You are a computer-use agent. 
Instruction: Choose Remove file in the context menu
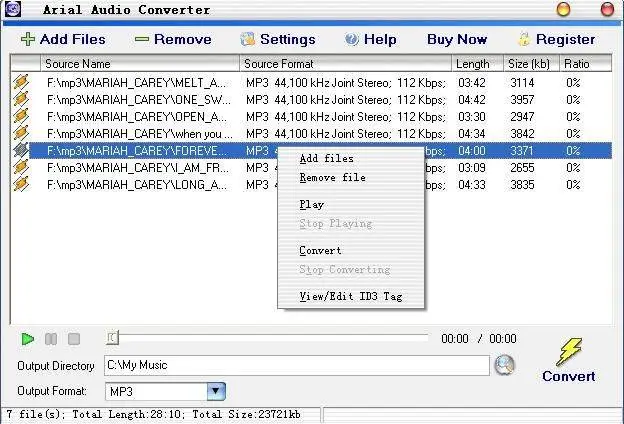(x=333, y=178)
